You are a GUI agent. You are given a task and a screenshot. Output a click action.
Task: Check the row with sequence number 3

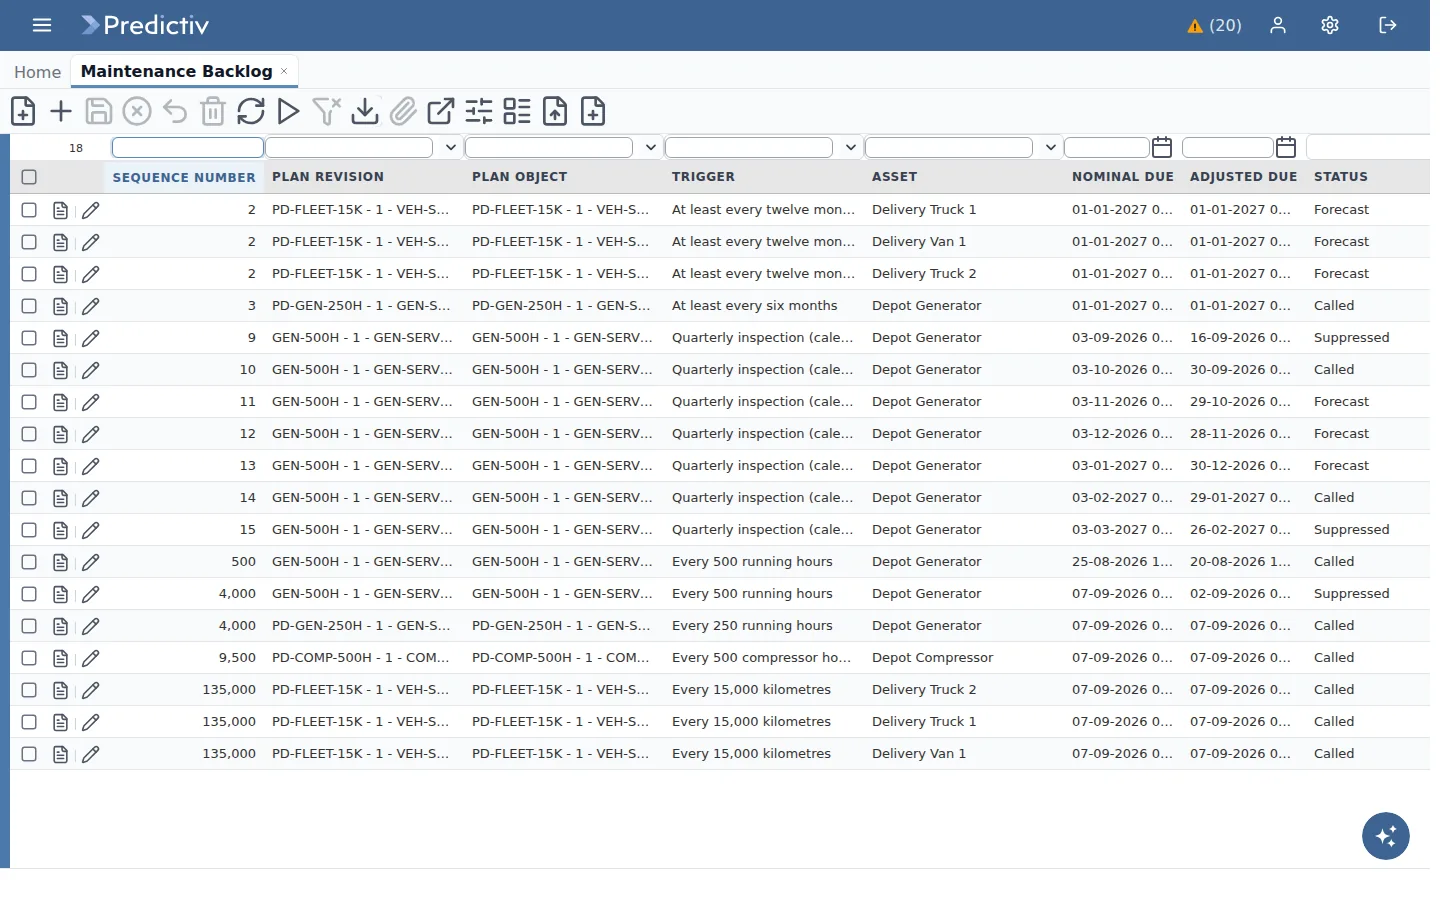click(x=29, y=306)
